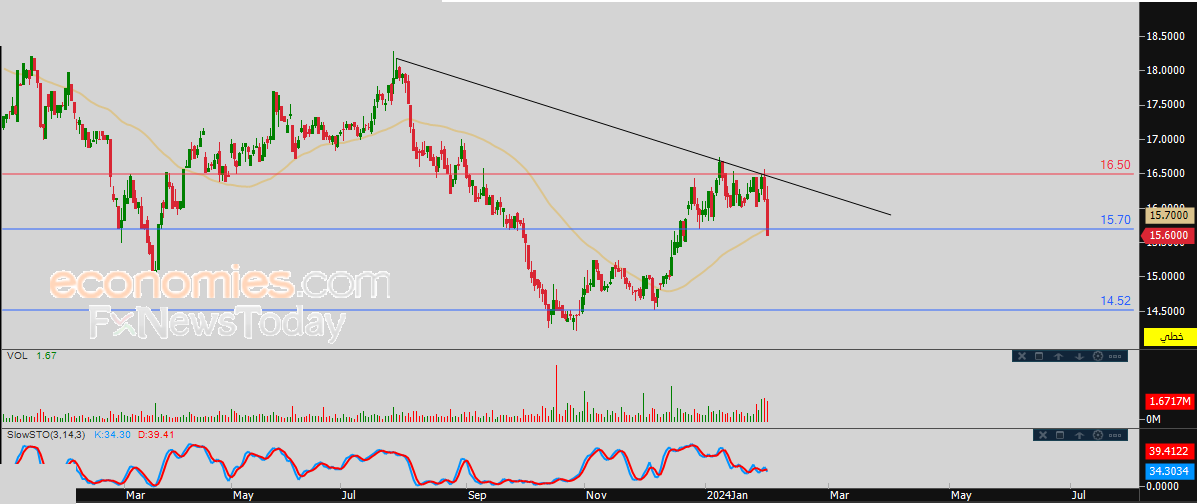Click the 39.4122 stochastic D value tag

pyautogui.click(x=1170, y=451)
